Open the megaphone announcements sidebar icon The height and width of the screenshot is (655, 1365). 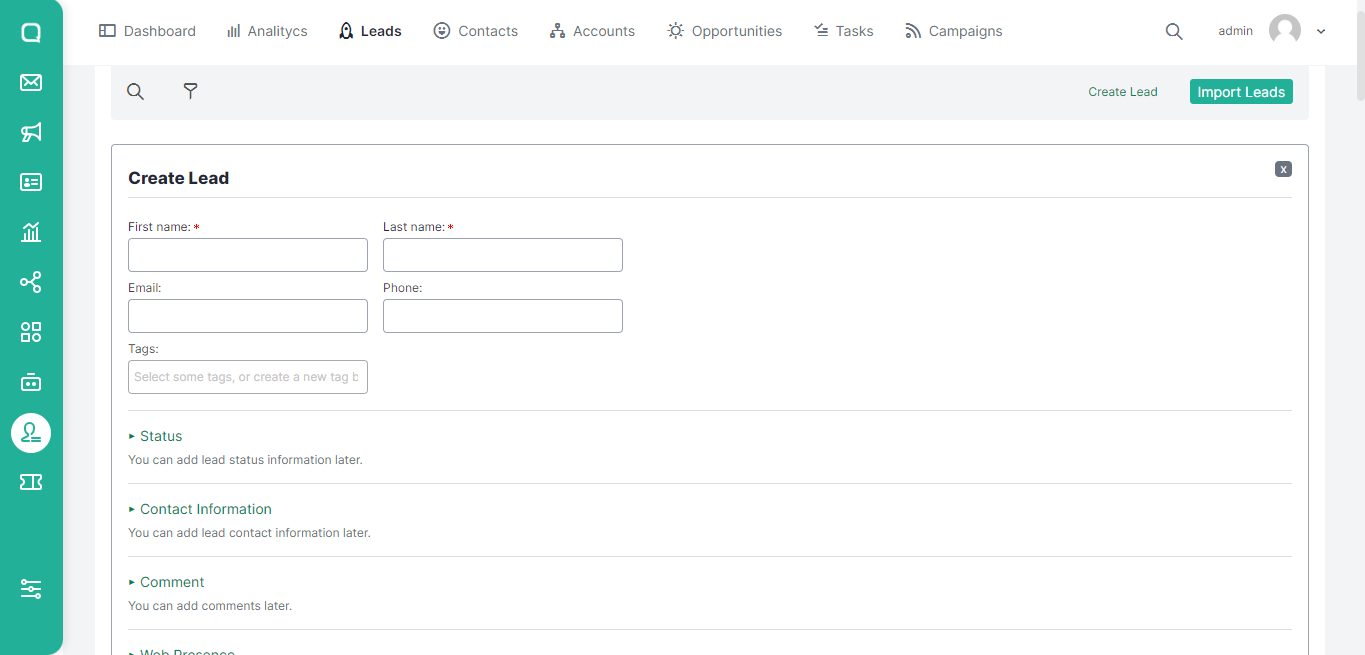[x=31, y=132]
